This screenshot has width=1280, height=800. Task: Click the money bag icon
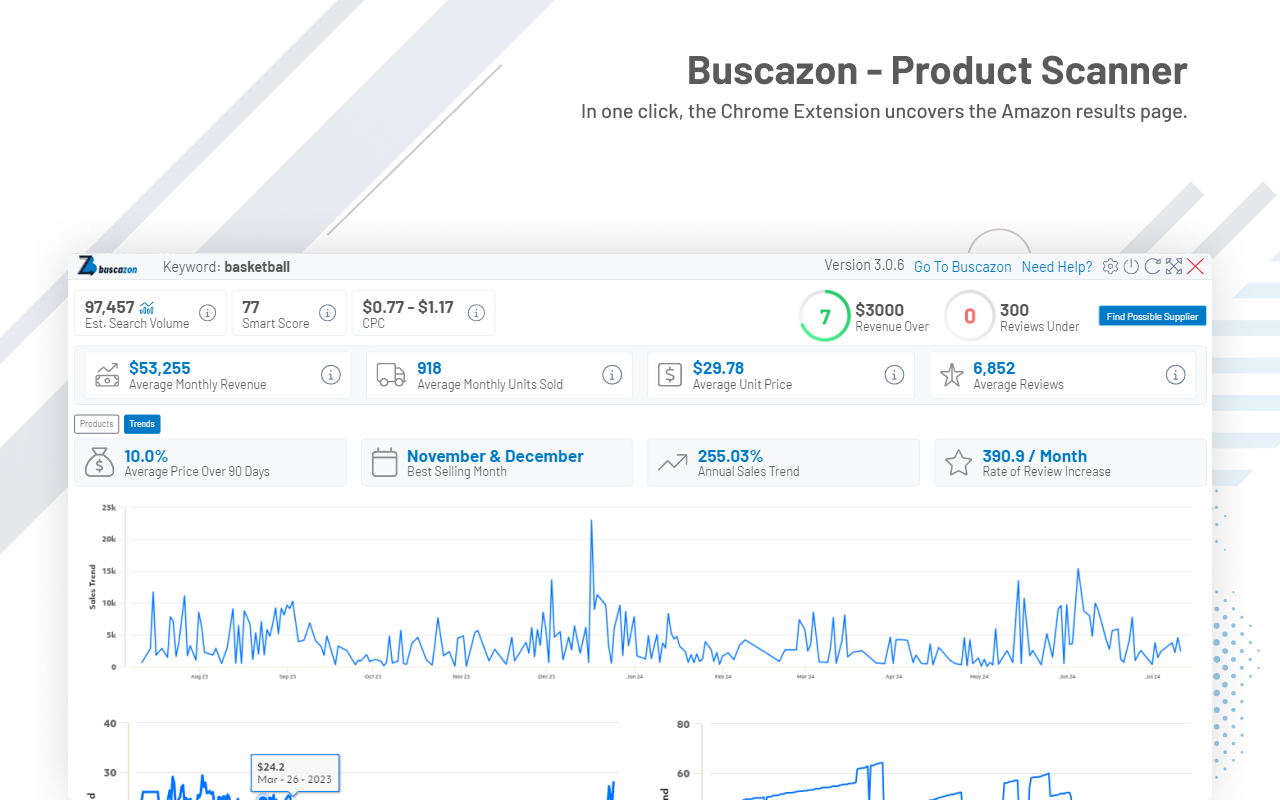tap(99, 462)
